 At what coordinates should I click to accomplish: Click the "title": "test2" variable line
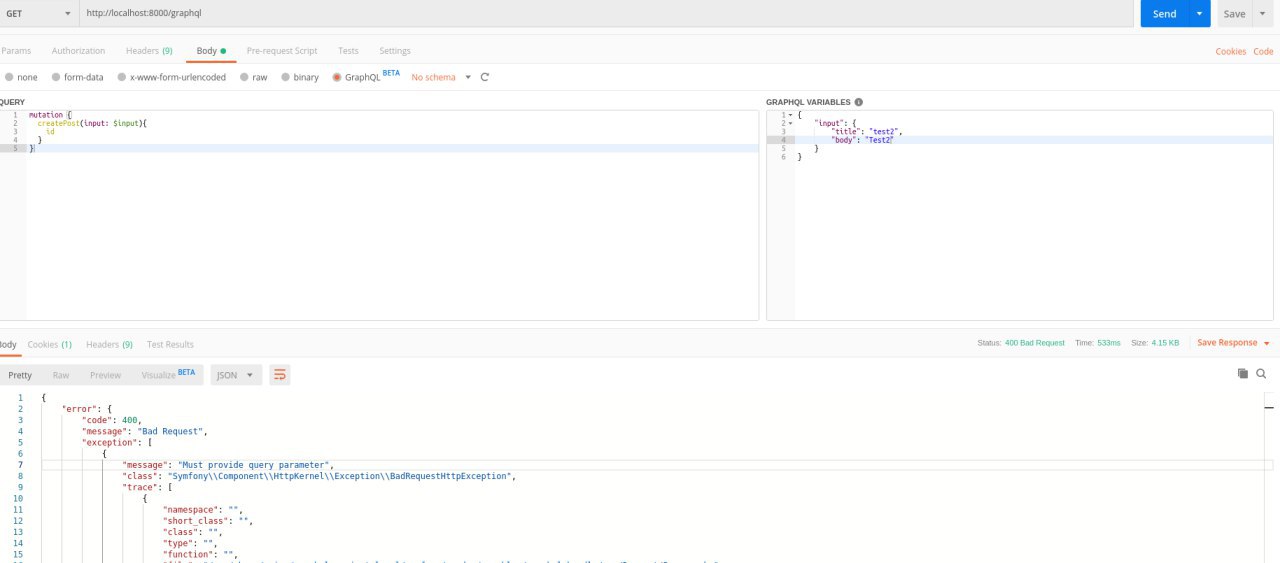click(867, 132)
